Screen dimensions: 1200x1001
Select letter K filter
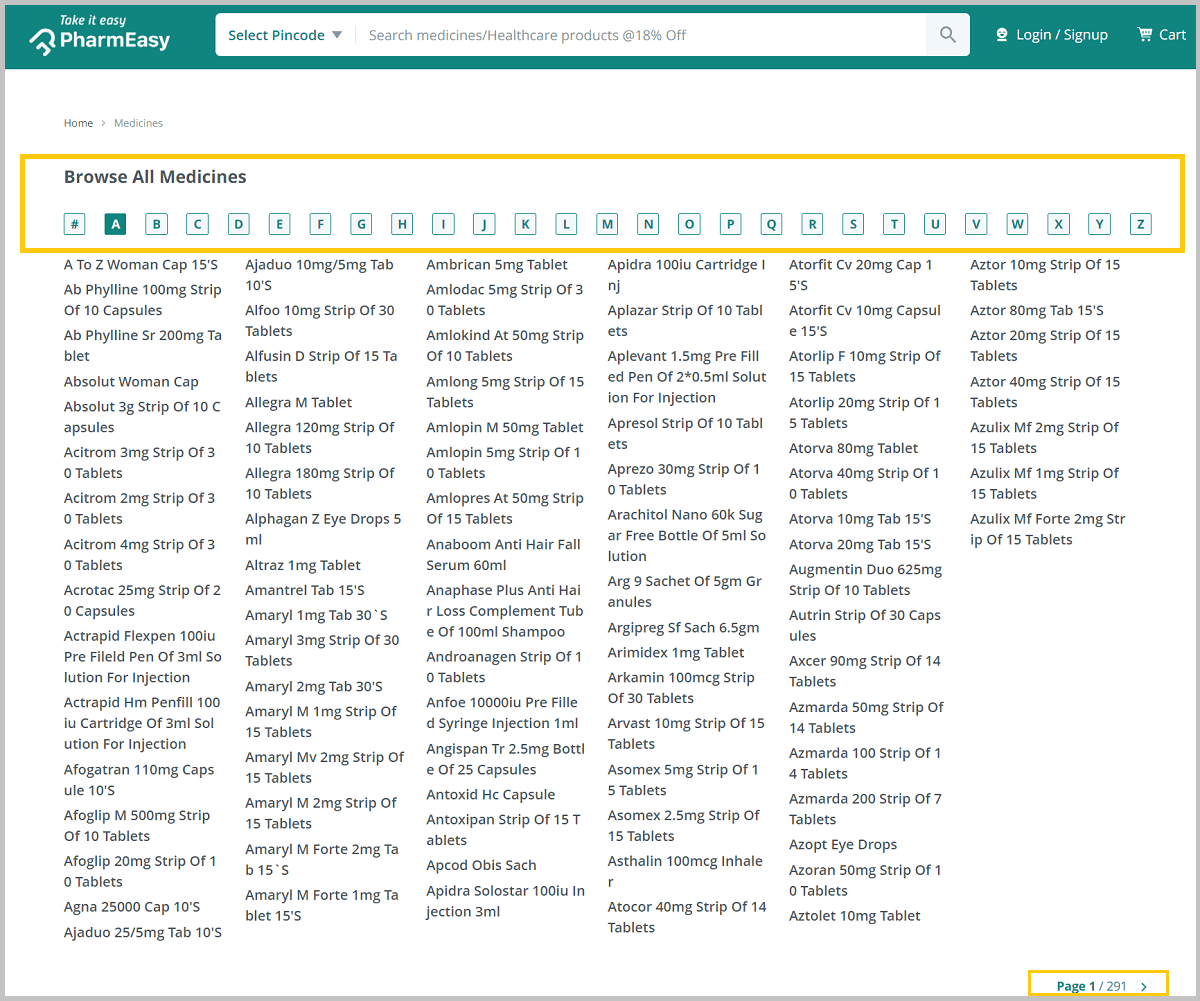[x=525, y=224]
